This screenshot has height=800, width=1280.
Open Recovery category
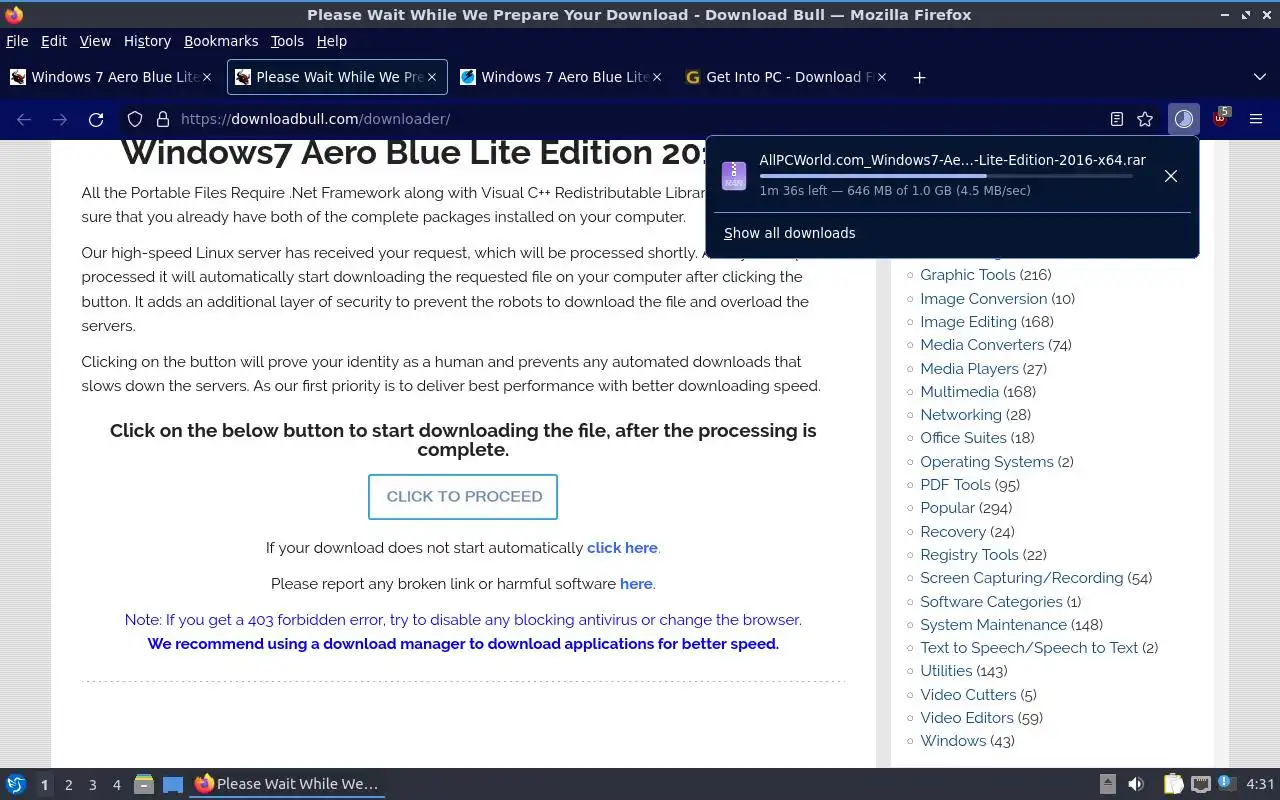pyautogui.click(x=953, y=532)
